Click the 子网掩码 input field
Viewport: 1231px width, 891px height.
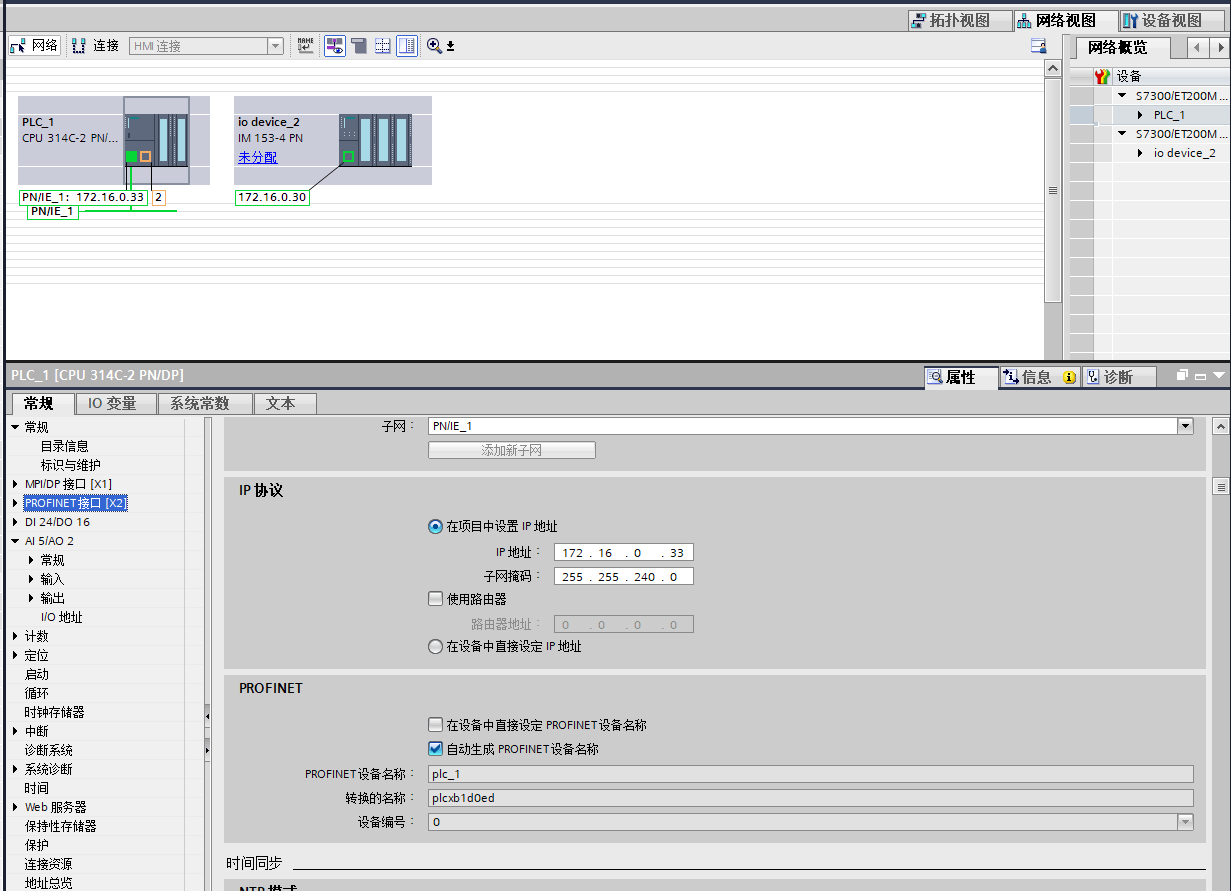coord(622,577)
